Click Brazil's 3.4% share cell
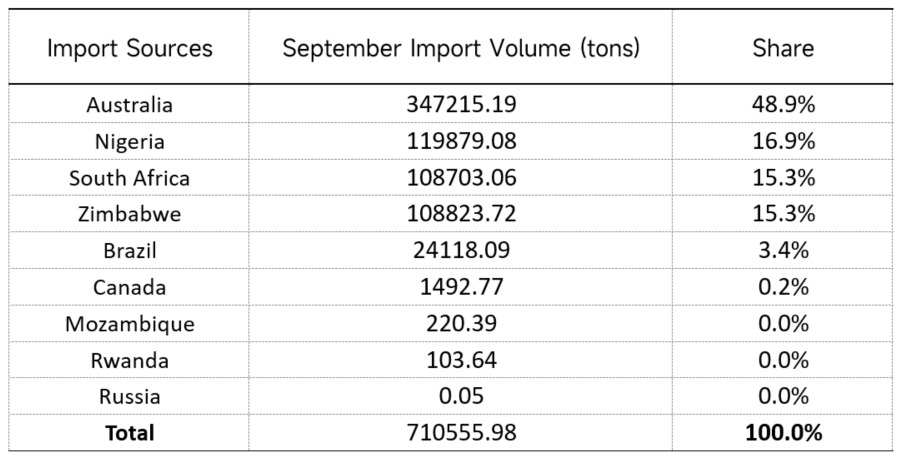The height and width of the screenshot is (461, 904). pyautogui.click(x=784, y=251)
